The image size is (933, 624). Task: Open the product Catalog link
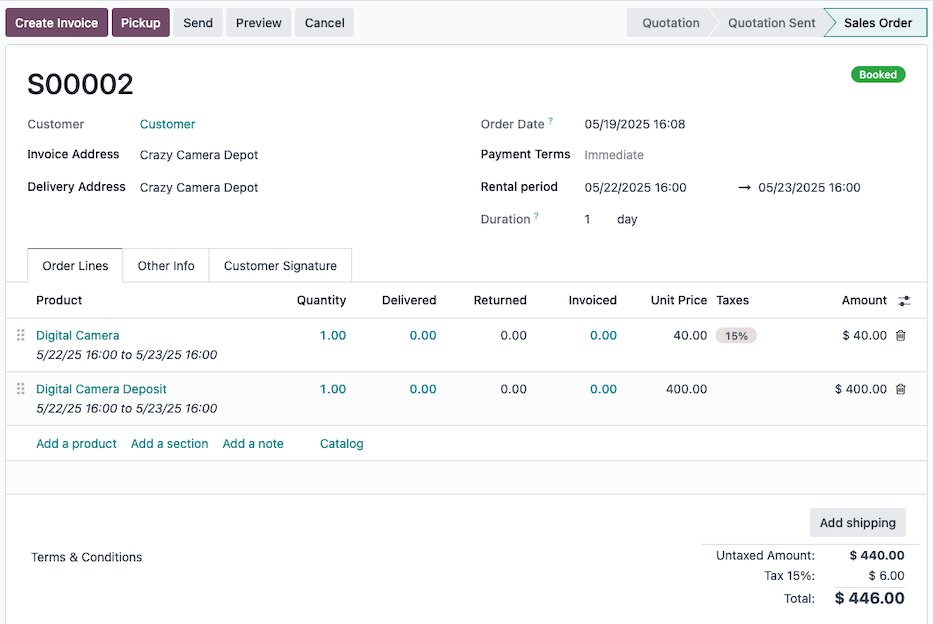click(x=341, y=444)
